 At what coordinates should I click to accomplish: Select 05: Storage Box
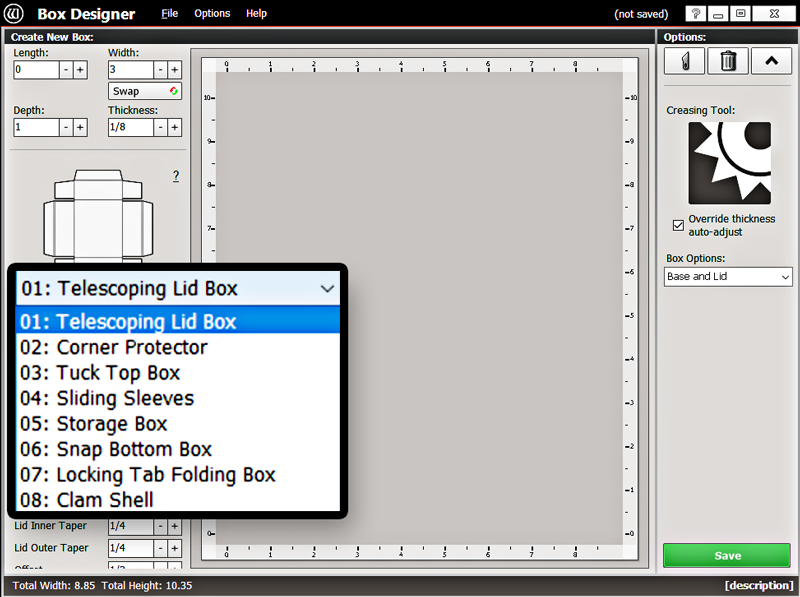[178, 424]
